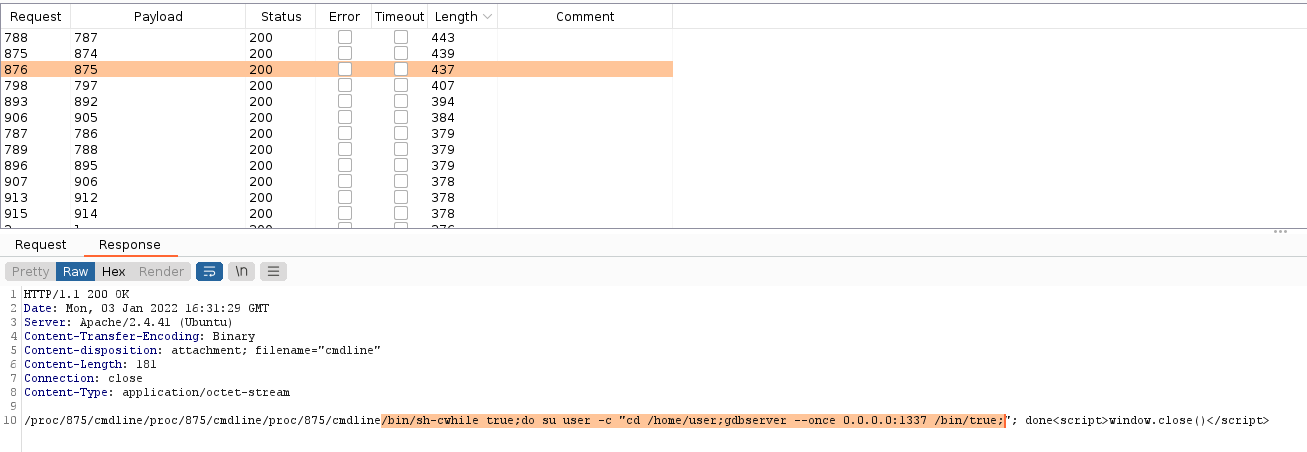
Task: Select the Response tab
Action: click(x=129, y=245)
